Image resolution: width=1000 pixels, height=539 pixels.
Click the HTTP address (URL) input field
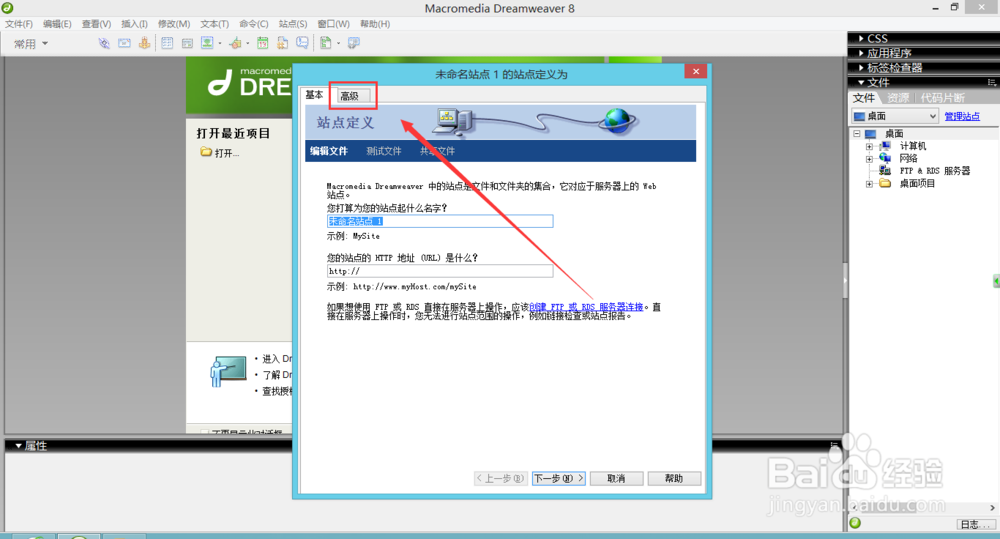440,271
